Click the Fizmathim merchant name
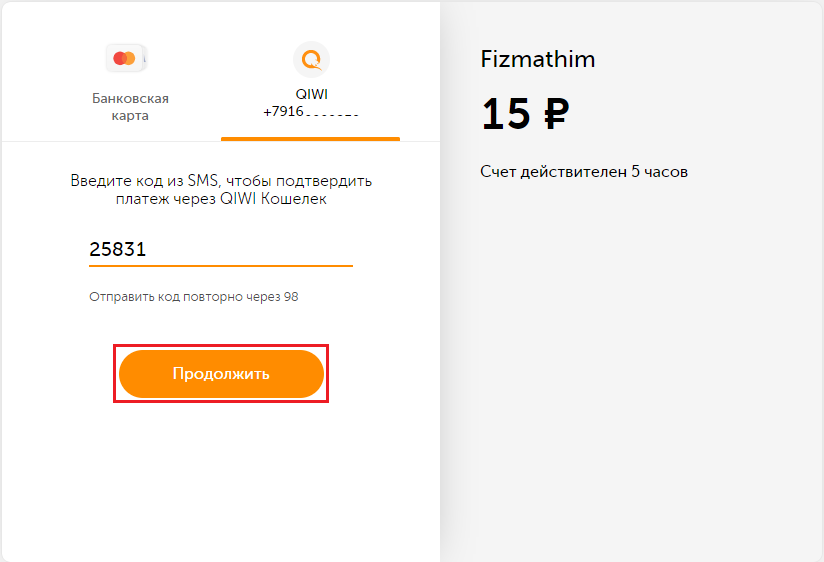 coord(538,59)
